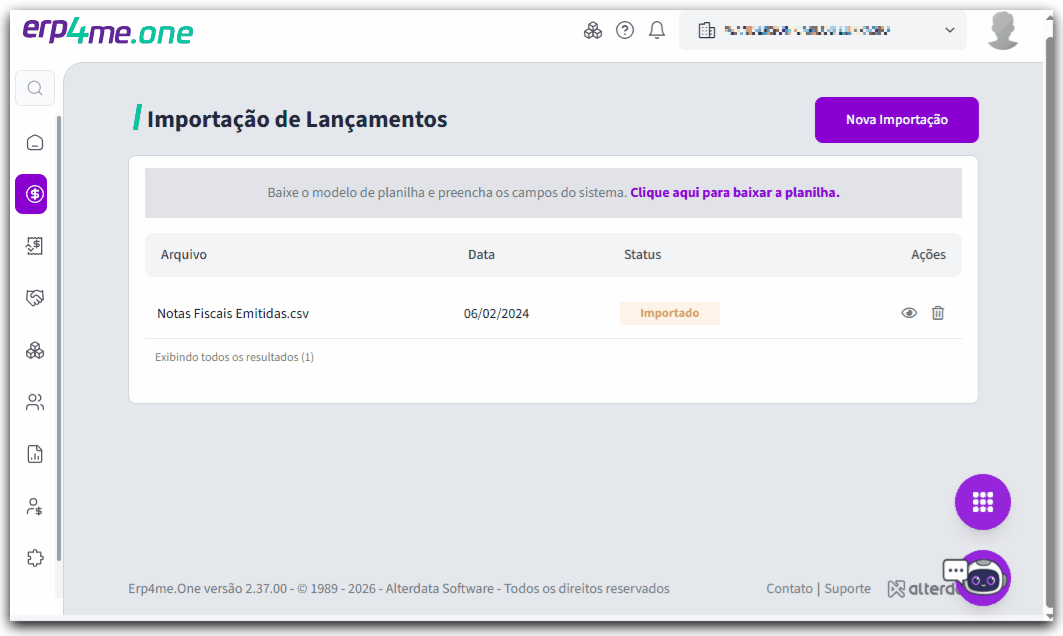The width and height of the screenshot is (1063, 636).
Task: Click the Data column header
Action: point(481,254)
